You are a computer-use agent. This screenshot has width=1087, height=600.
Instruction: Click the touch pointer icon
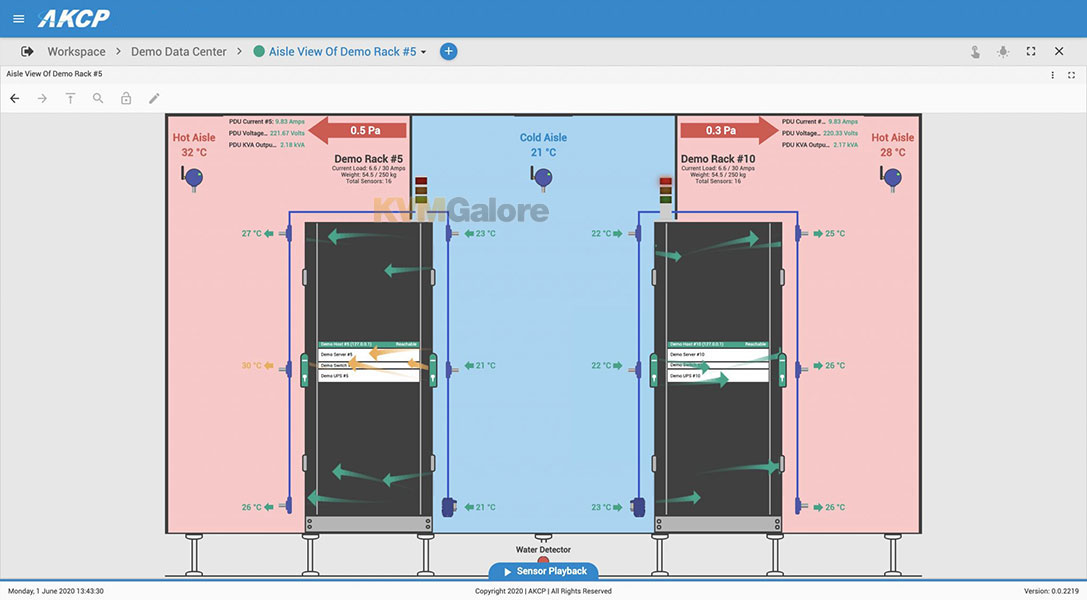[975, 51]
